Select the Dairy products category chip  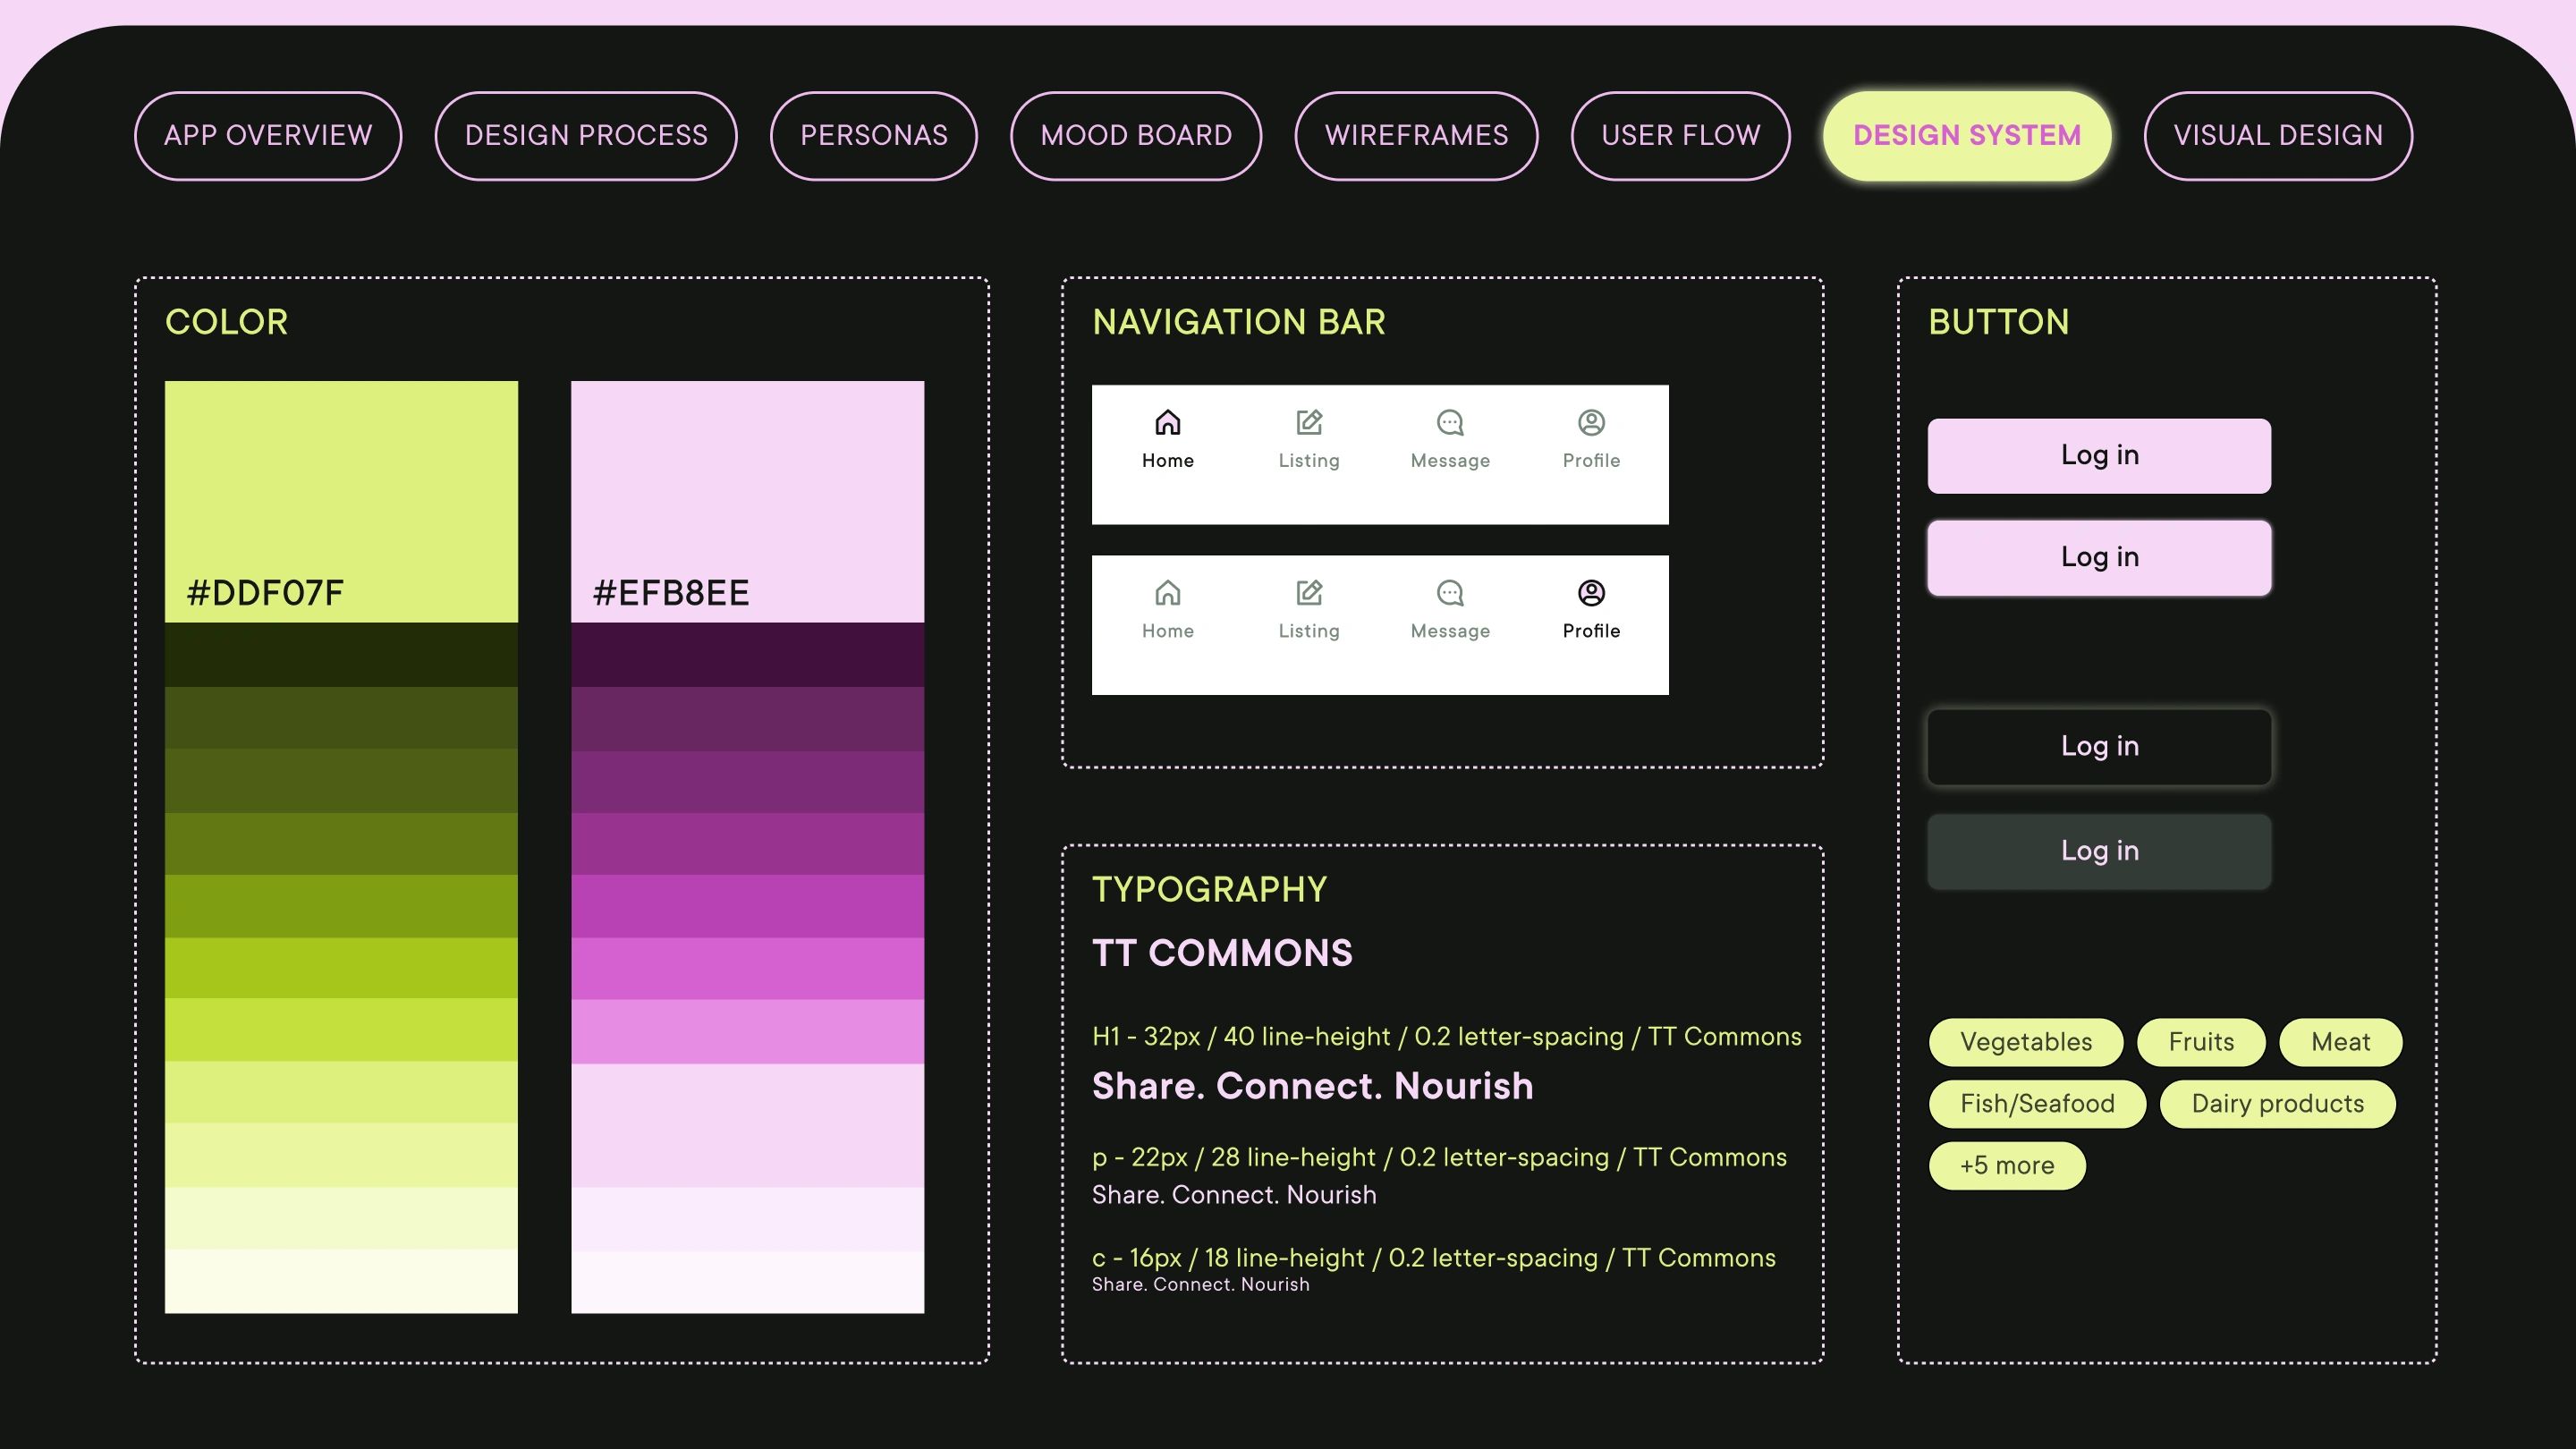[2277, 1104]
